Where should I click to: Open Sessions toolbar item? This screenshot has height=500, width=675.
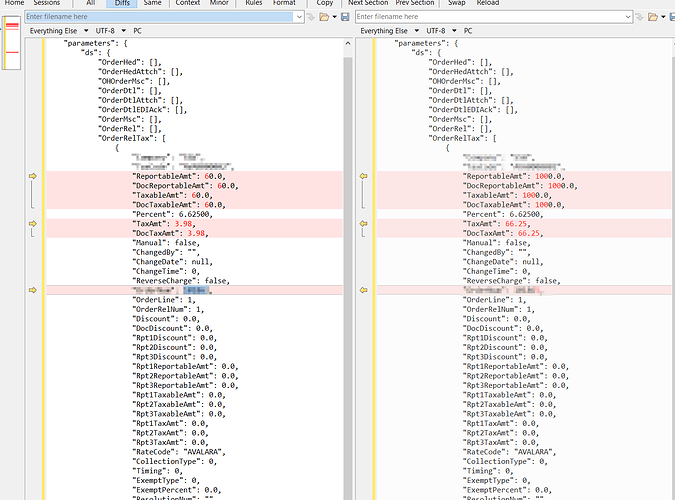(x=46, y=3)
